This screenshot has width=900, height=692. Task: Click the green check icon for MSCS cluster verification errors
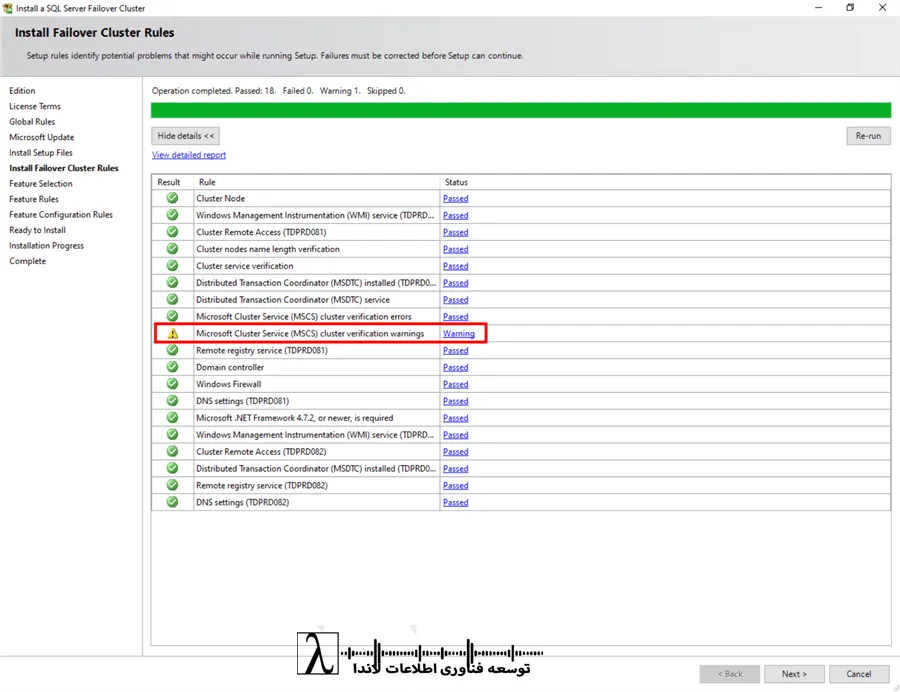[x=172, y=316]
